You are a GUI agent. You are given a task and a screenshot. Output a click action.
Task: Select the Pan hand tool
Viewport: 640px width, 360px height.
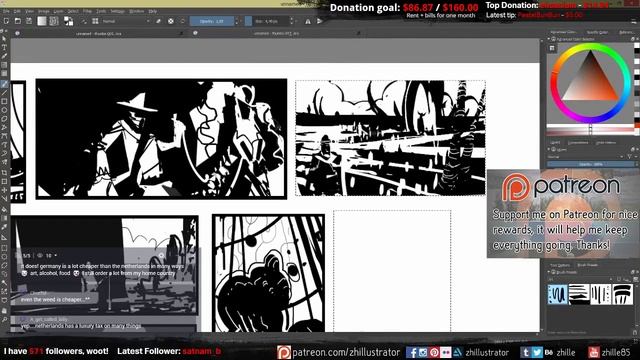[x=4, y=311]
